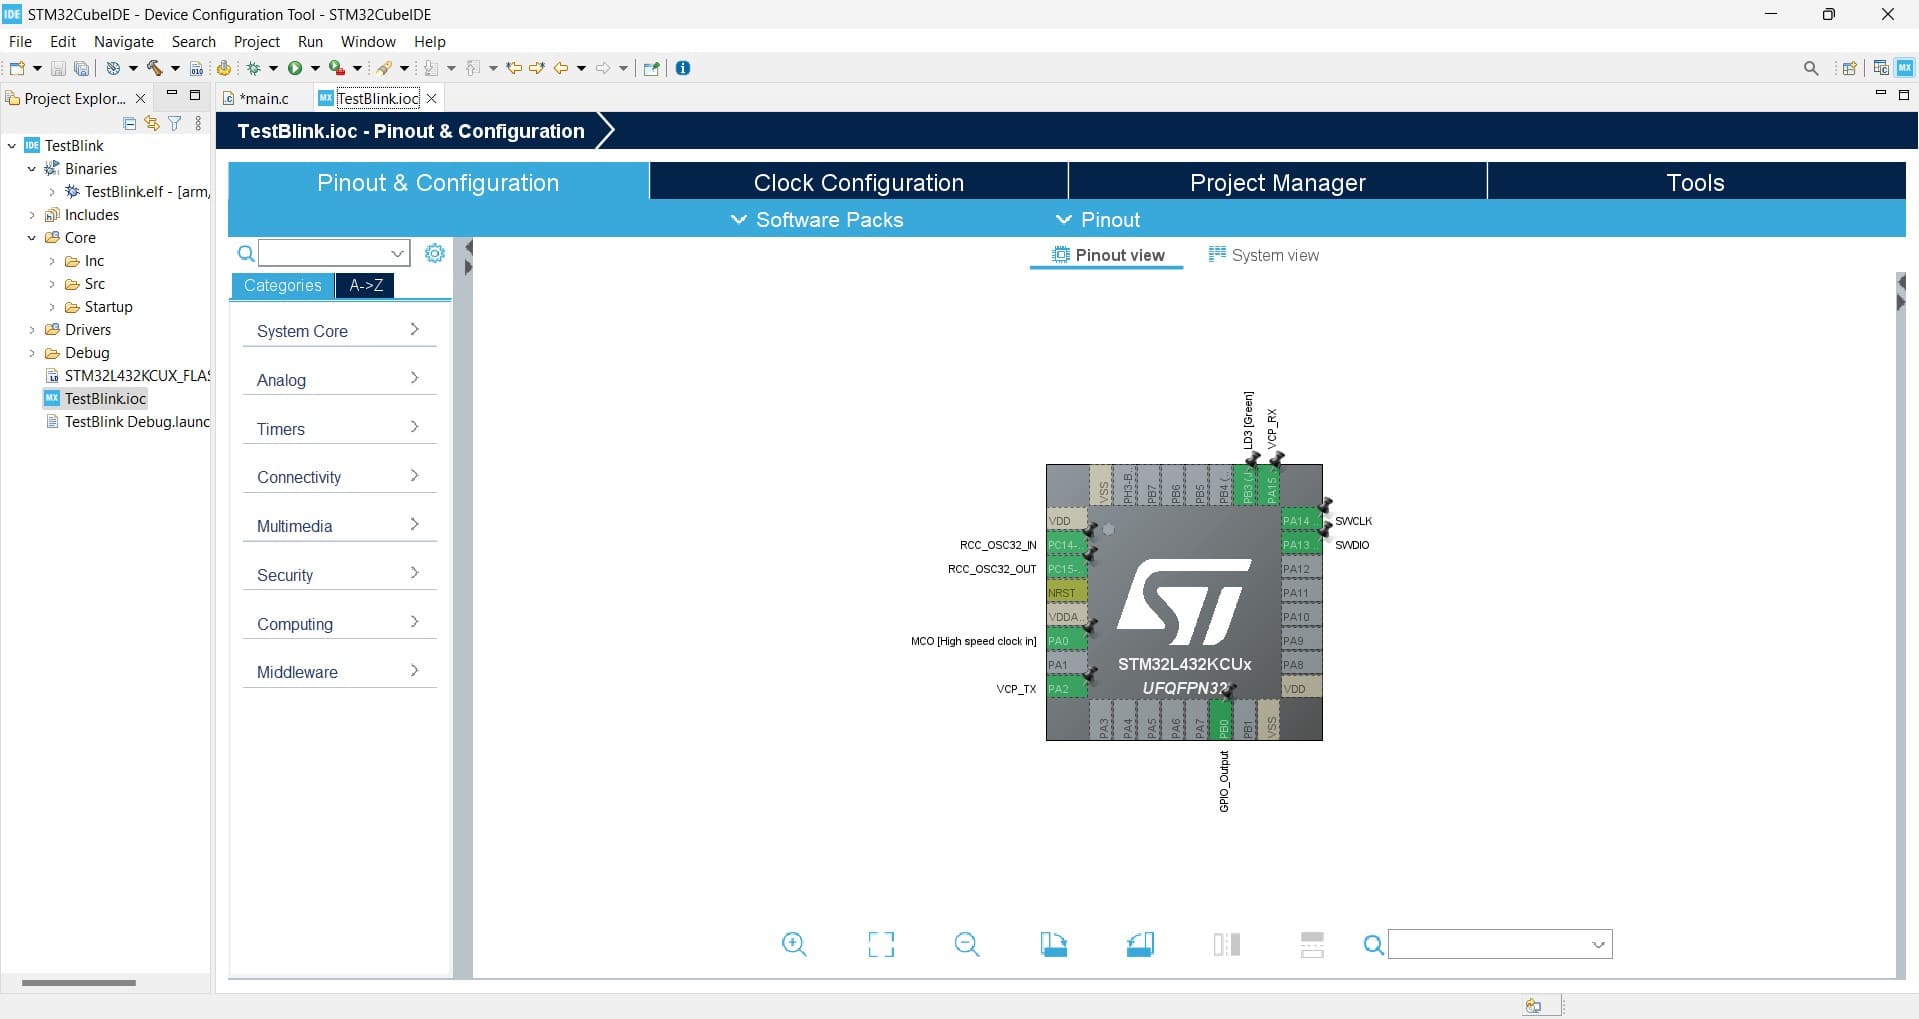
Task: Click the PA14 SWCLK pin
Action: click(1302, 521)
